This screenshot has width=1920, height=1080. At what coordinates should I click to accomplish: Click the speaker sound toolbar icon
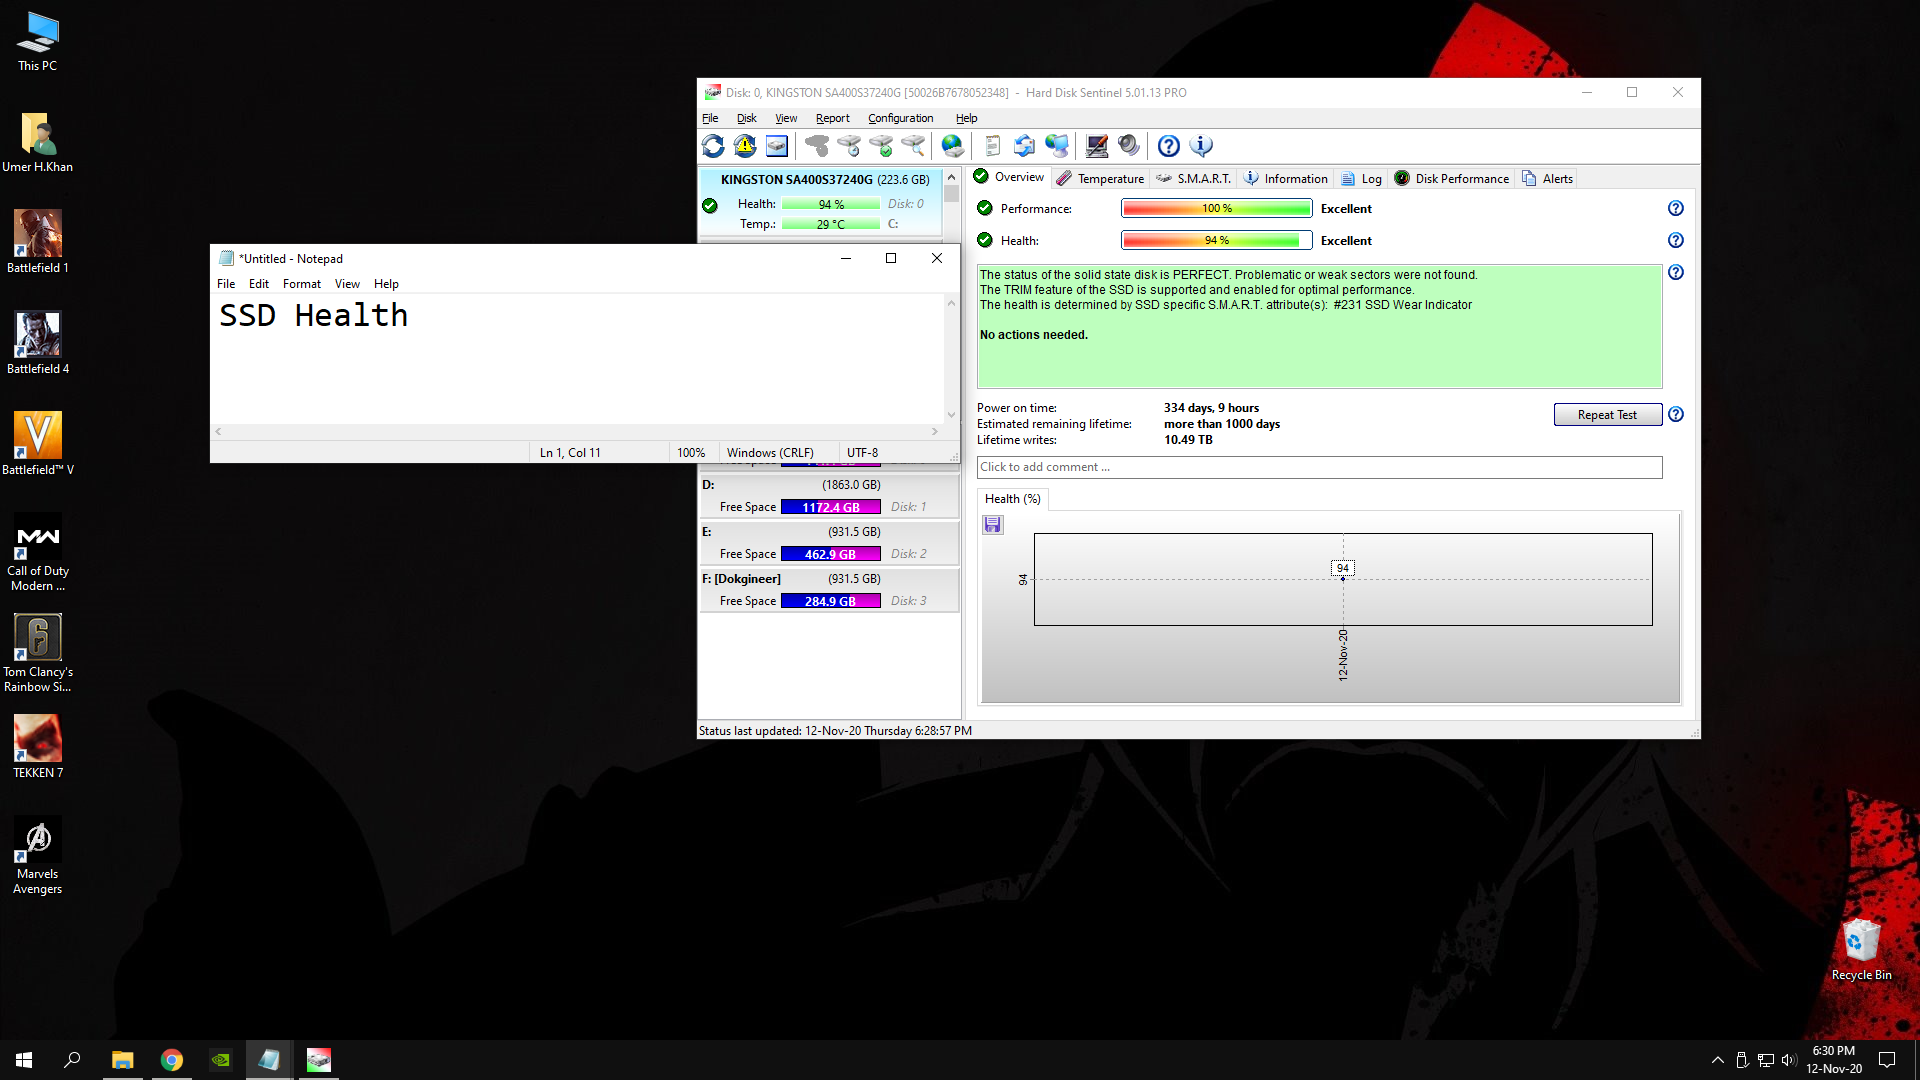pos(1129,146)
